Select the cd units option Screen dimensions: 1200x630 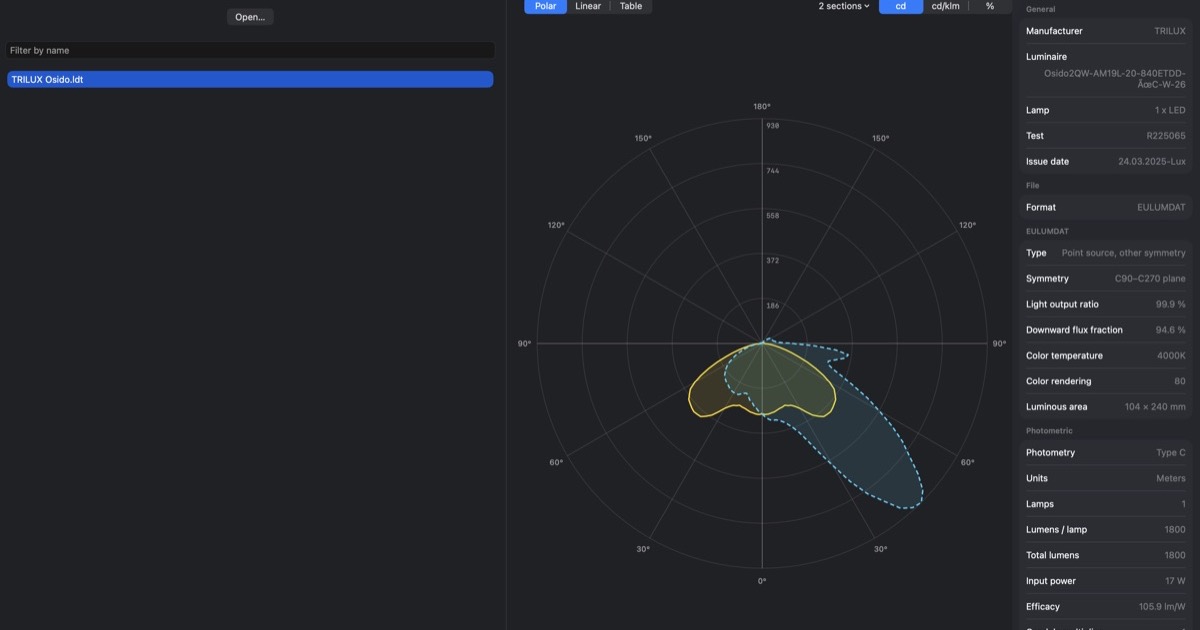901,6
